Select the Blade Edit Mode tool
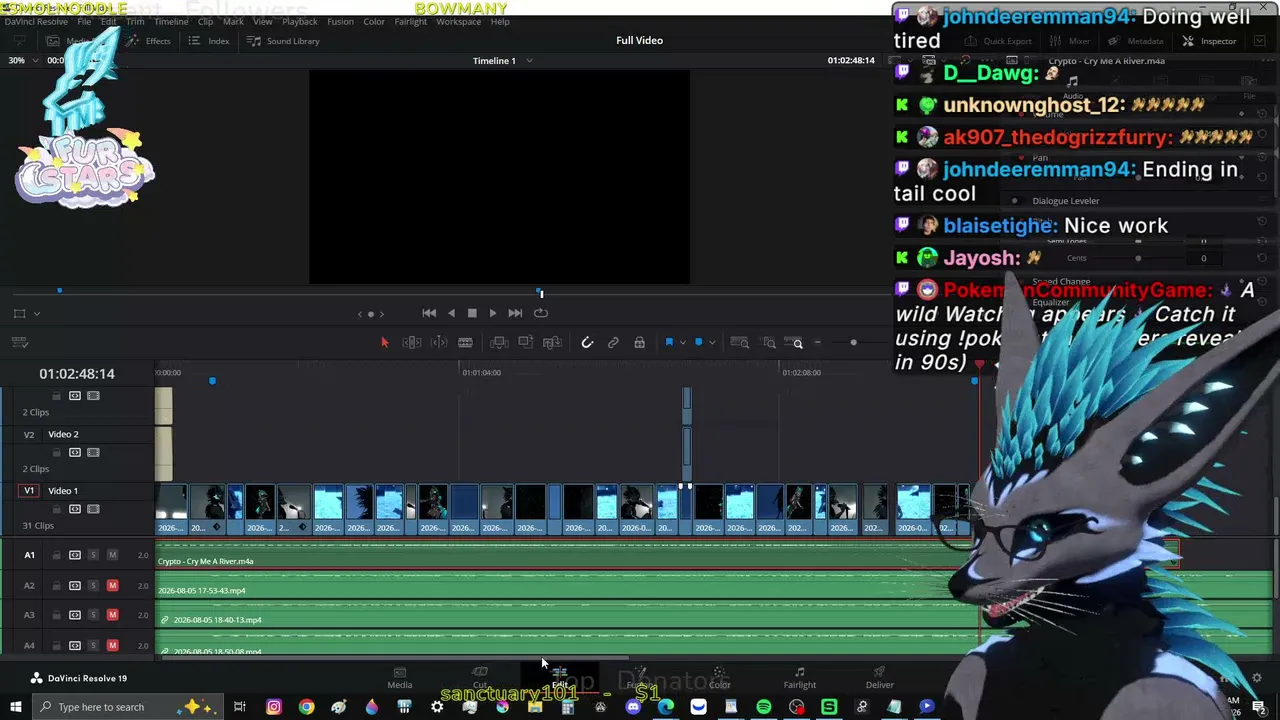The width and height of the screenshot is (1280, 720). tap(465, 343)
